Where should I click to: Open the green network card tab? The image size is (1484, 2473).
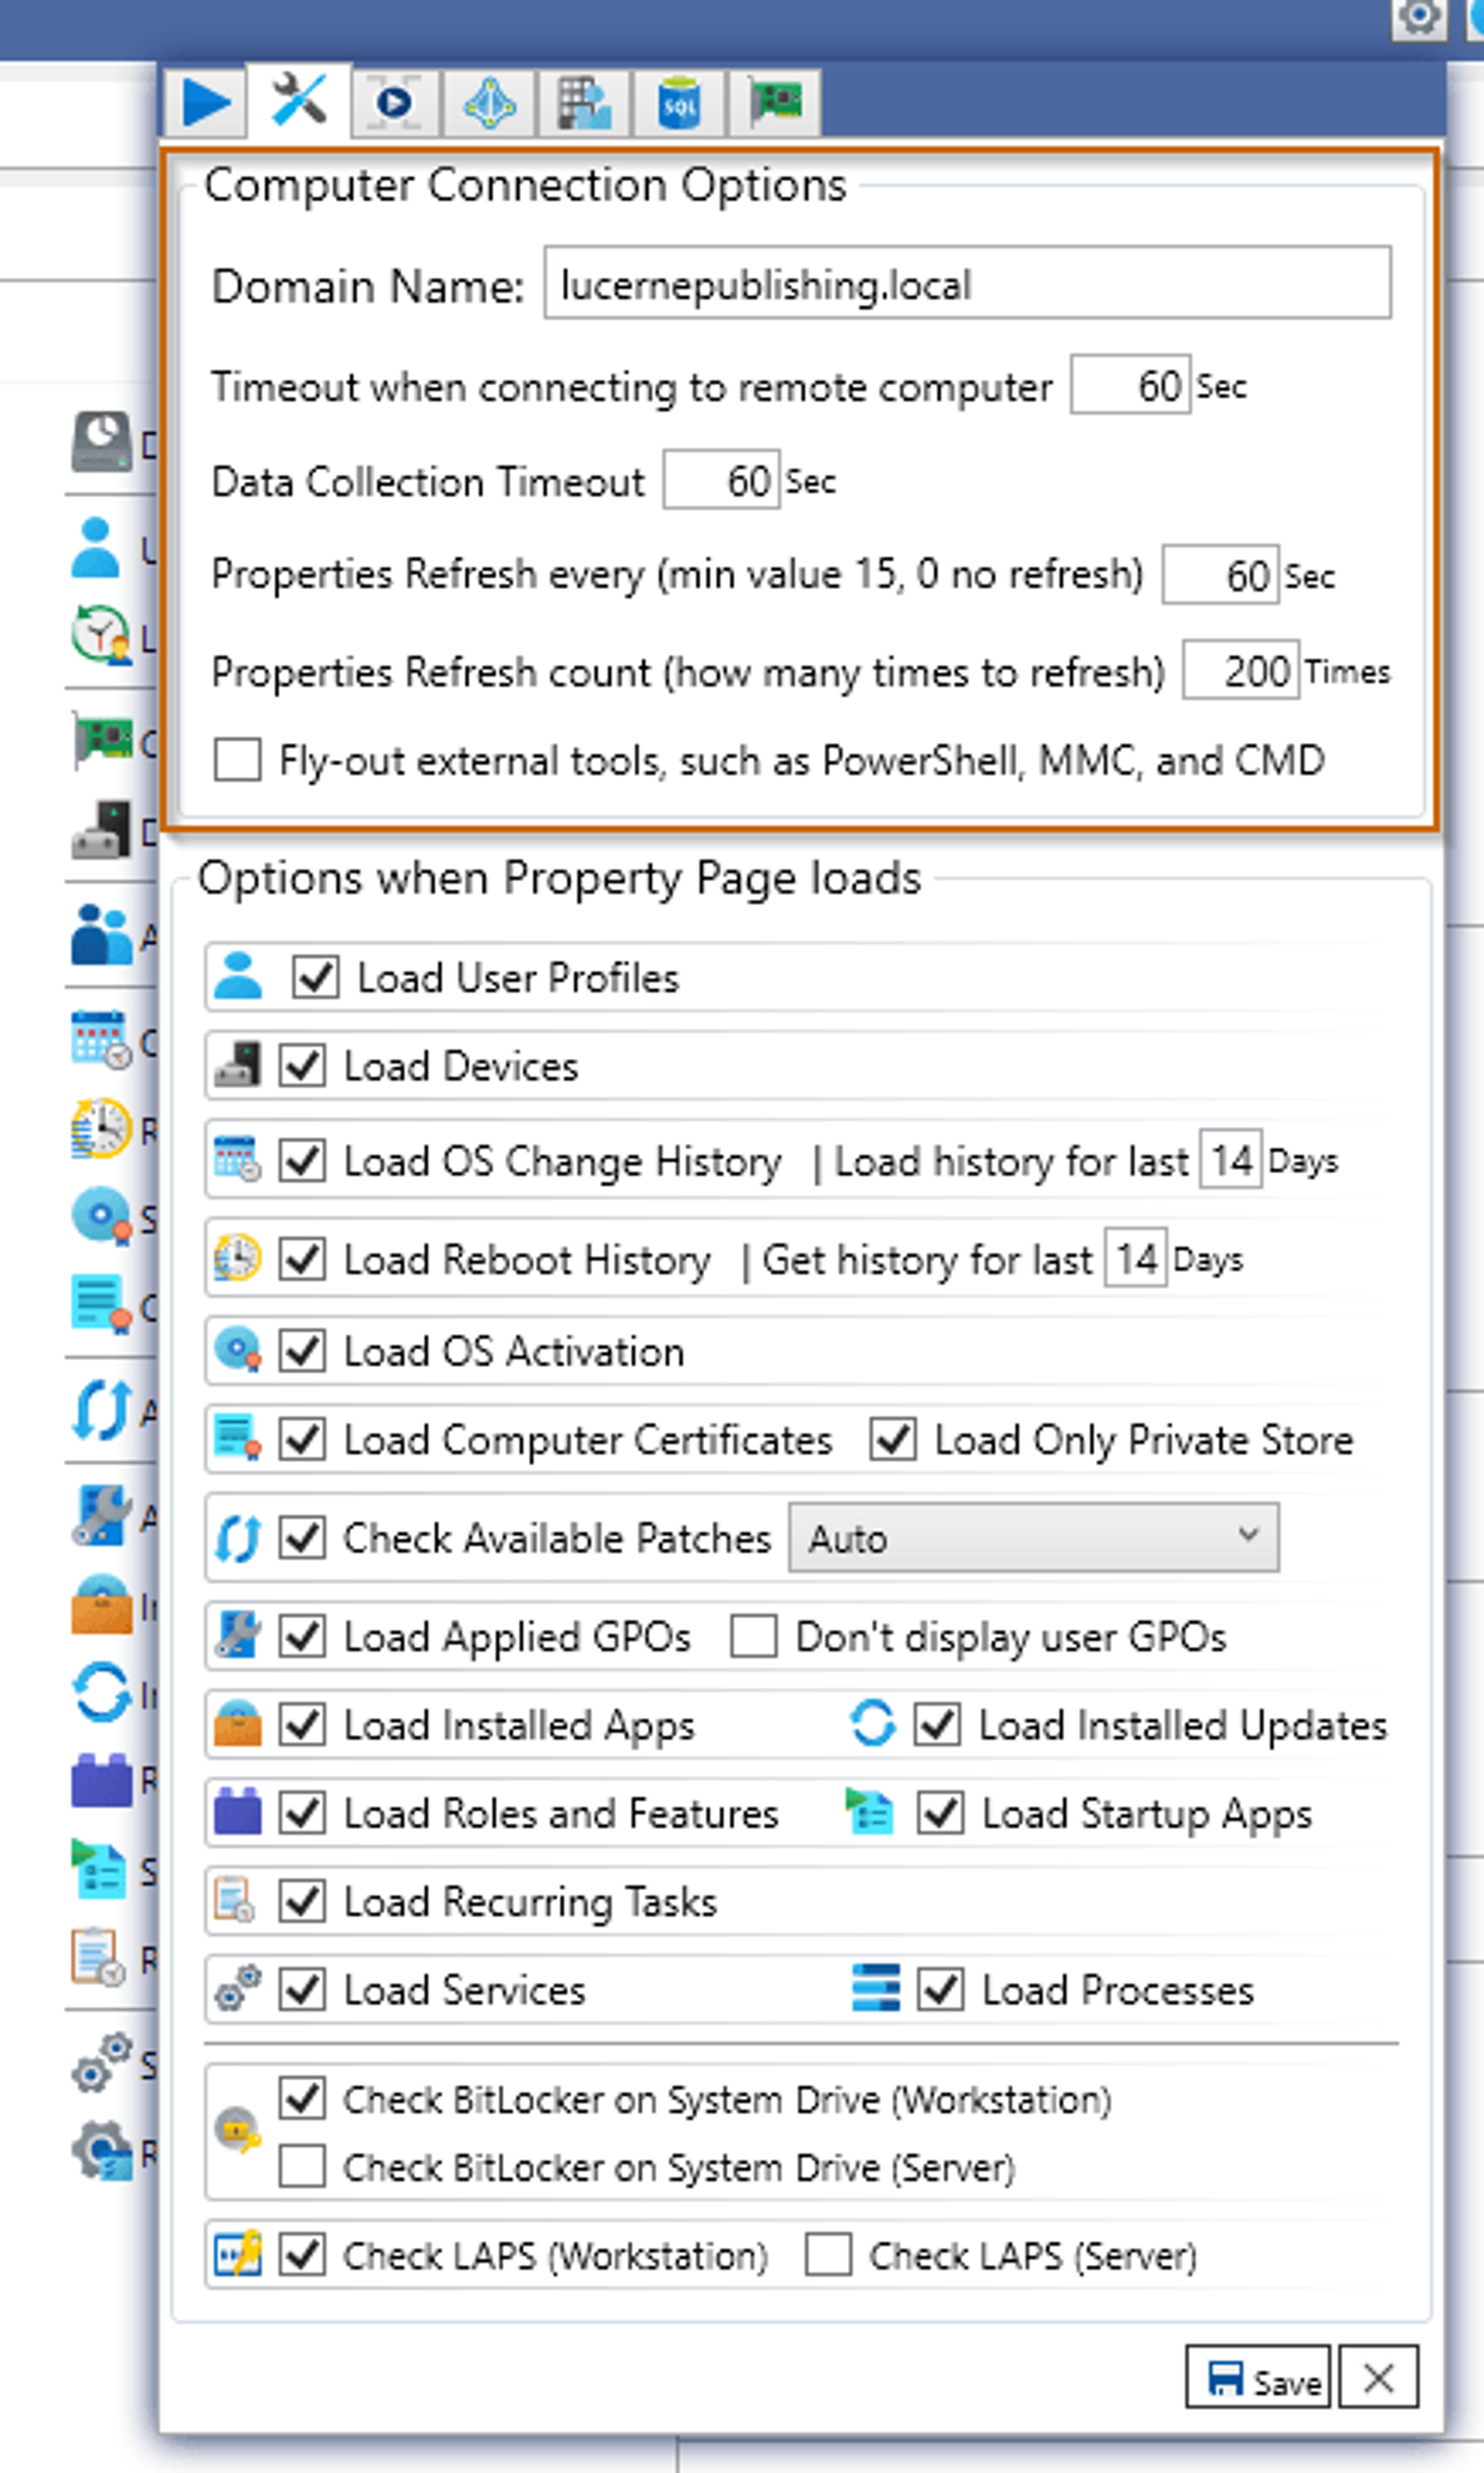click(775, 102)
